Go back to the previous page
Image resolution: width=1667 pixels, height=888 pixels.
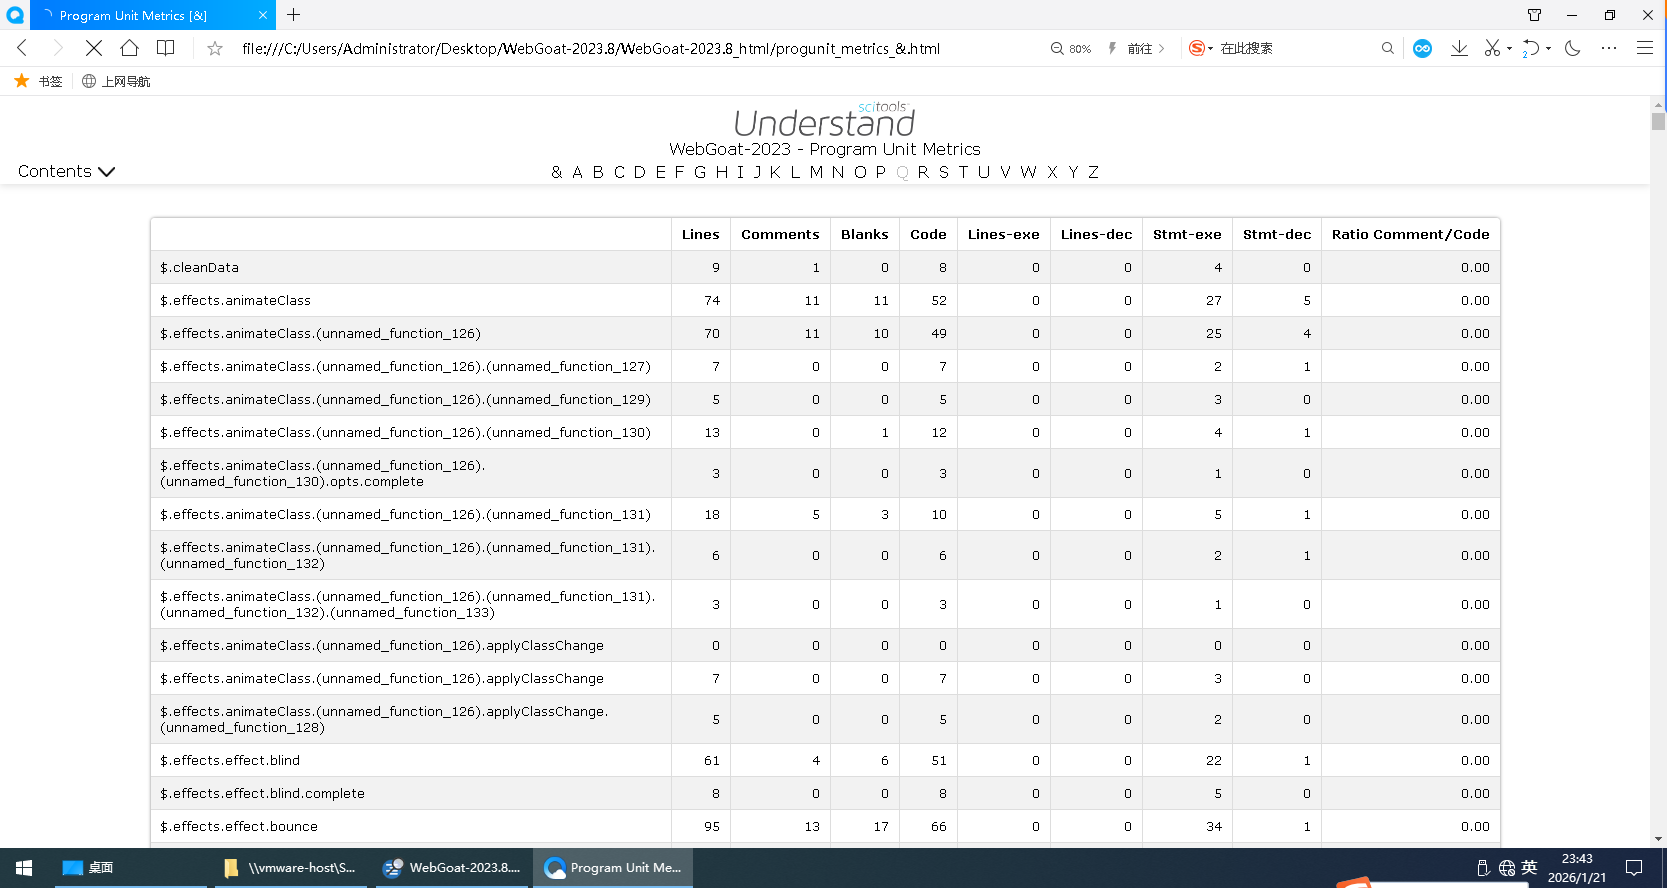click(x=23, y=48)
